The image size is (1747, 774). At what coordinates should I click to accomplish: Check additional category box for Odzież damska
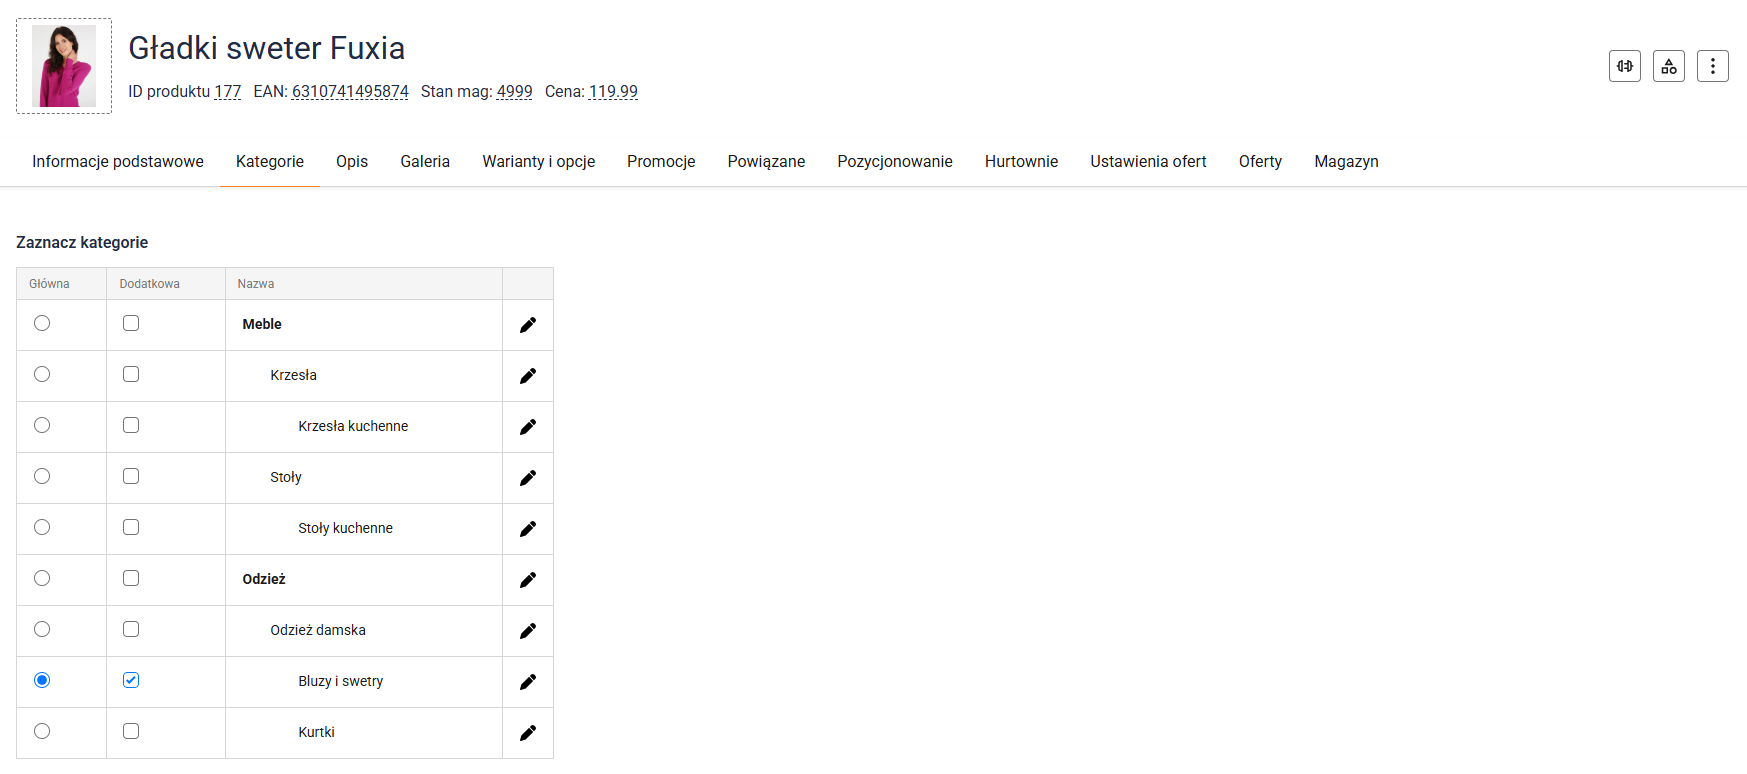click(x=131, y=629)
